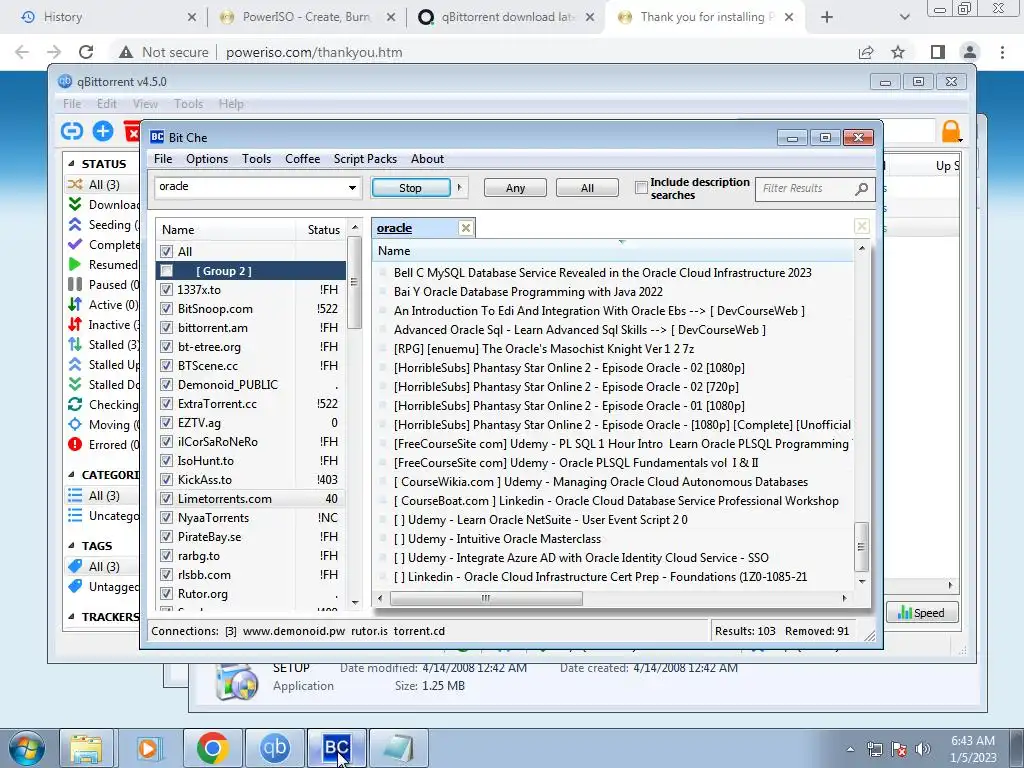This screenshot has width=1024, height=768.
Task: Open the Windows Start menu
Action: coord(26,748)
